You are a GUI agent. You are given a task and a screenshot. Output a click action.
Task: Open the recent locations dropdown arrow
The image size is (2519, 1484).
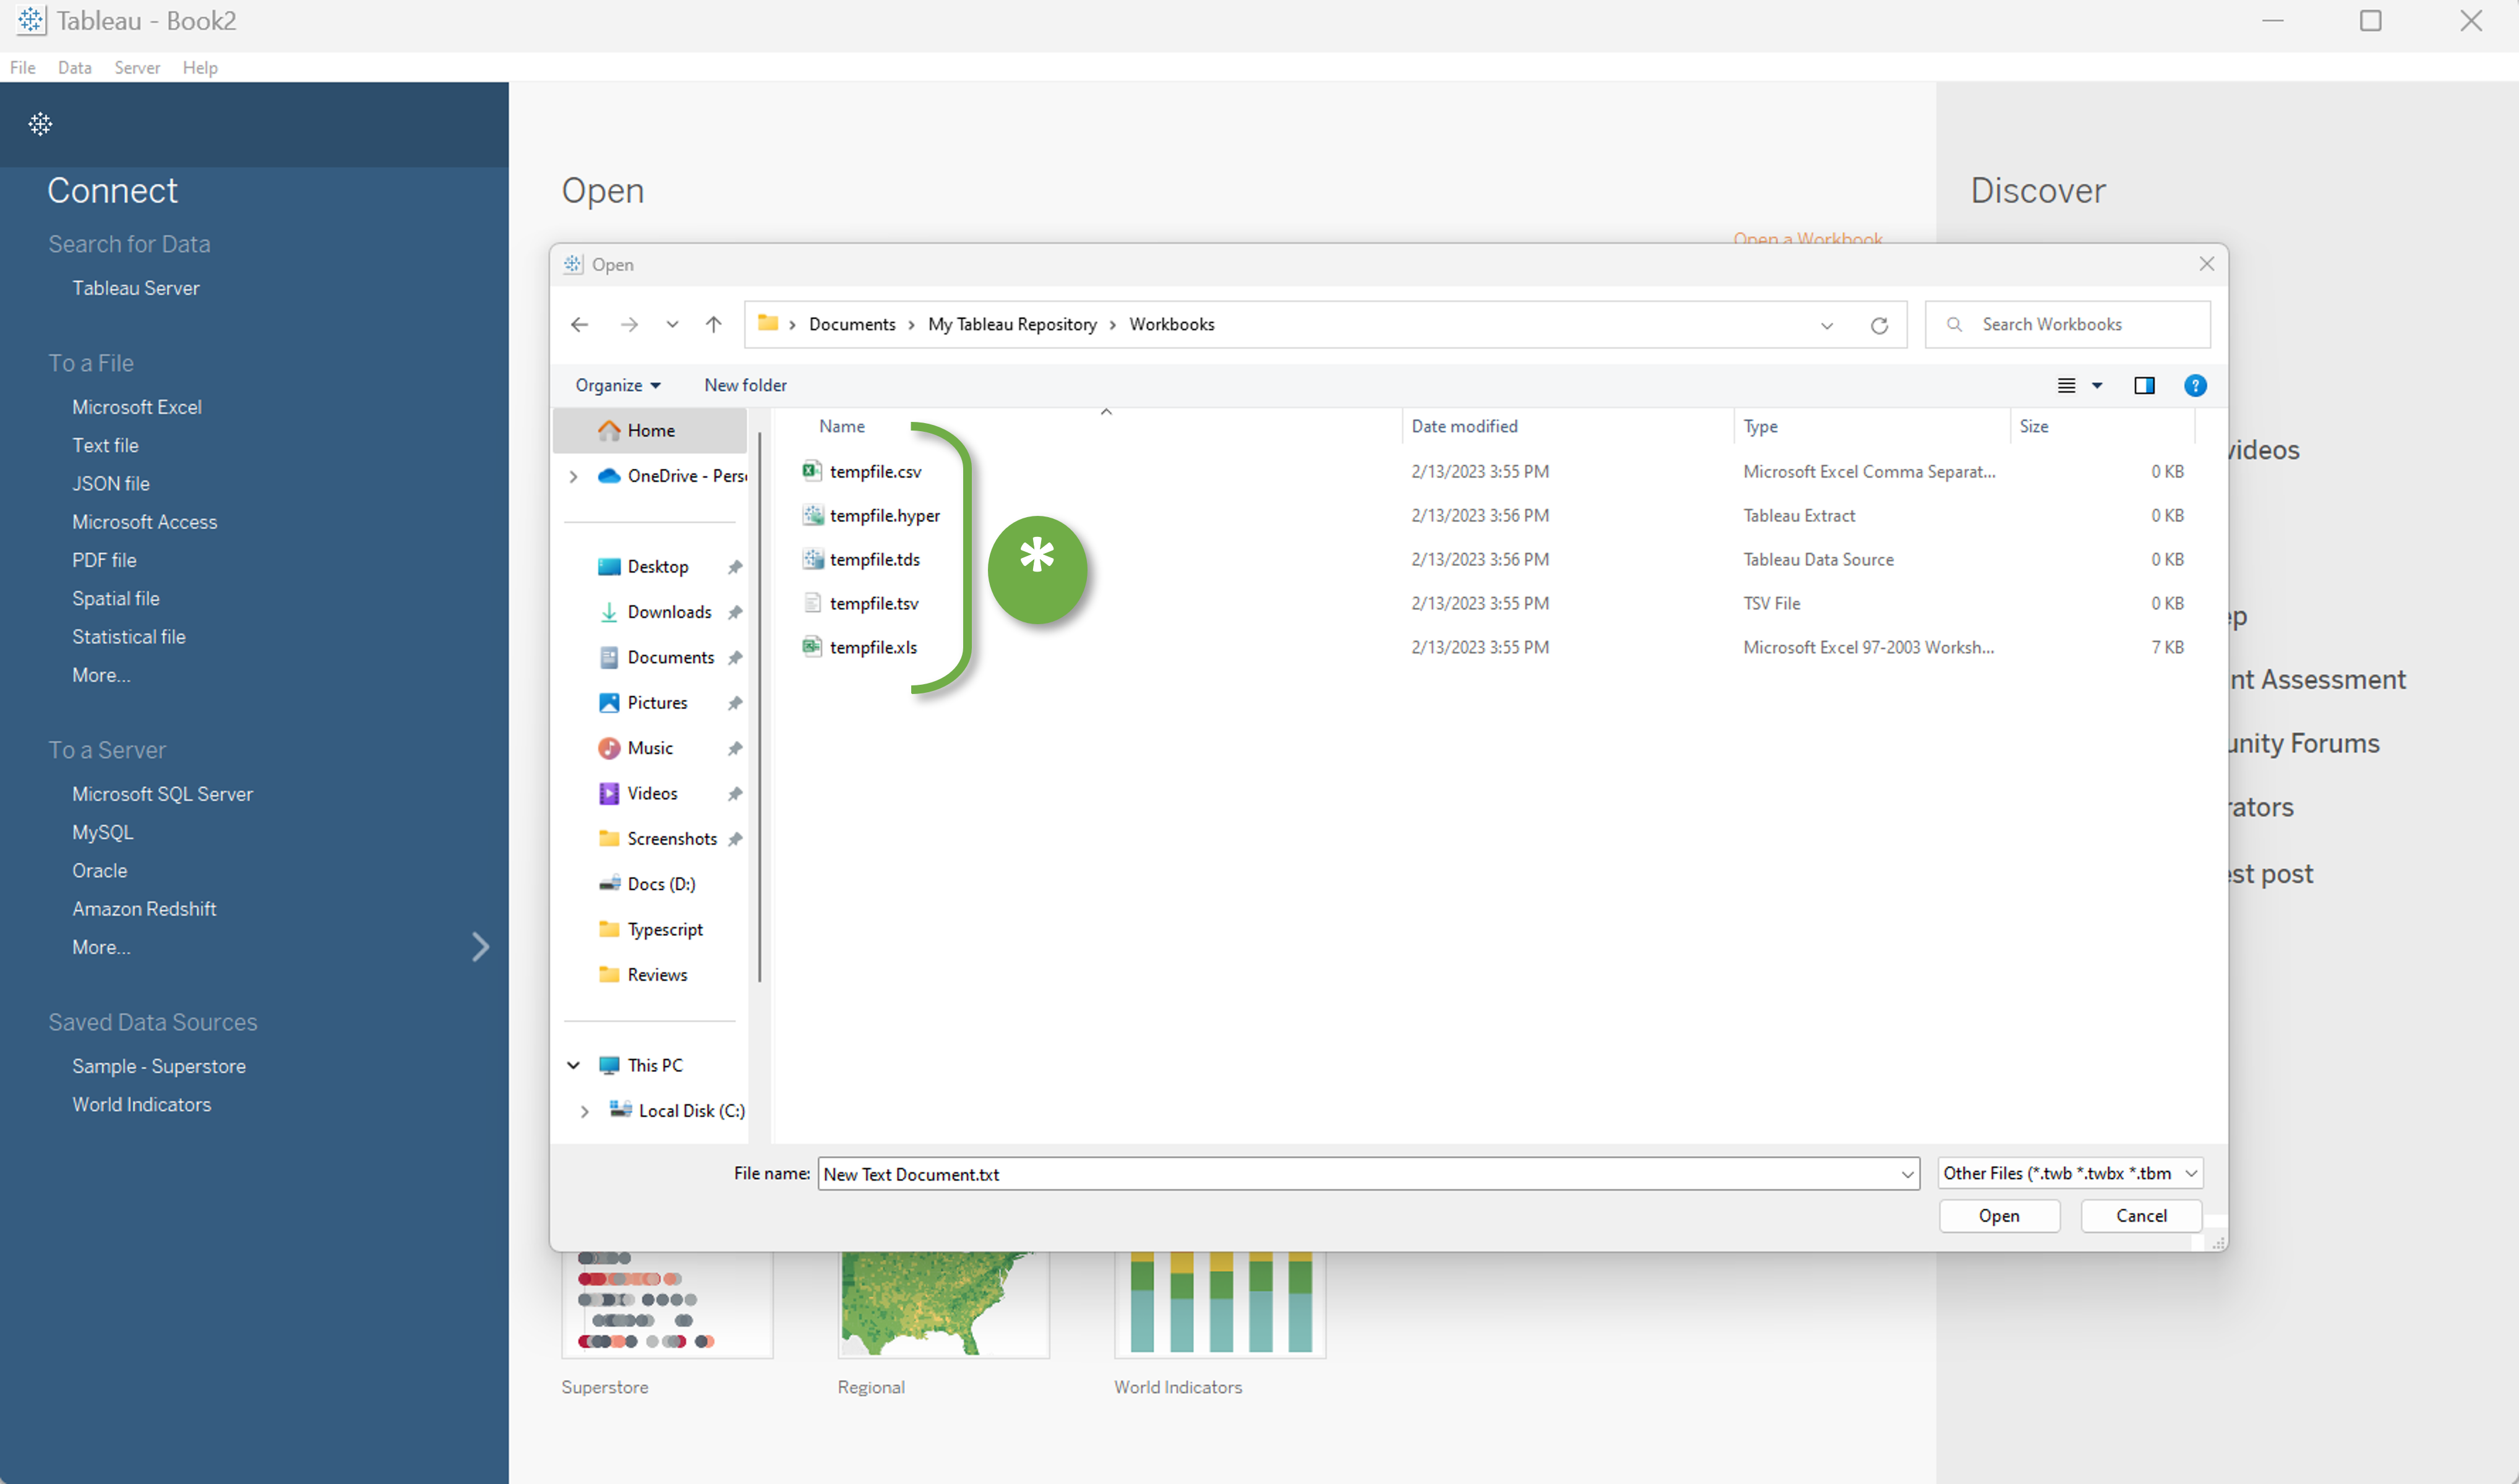click(672, 324)
